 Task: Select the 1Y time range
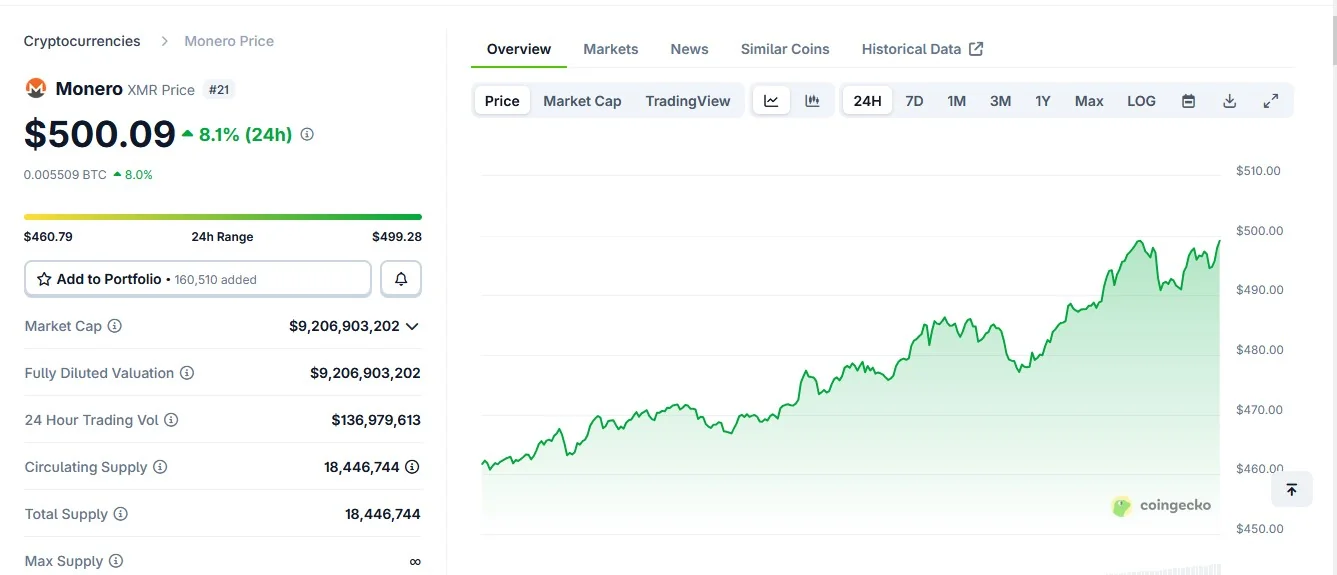(x=1043, y=101)
